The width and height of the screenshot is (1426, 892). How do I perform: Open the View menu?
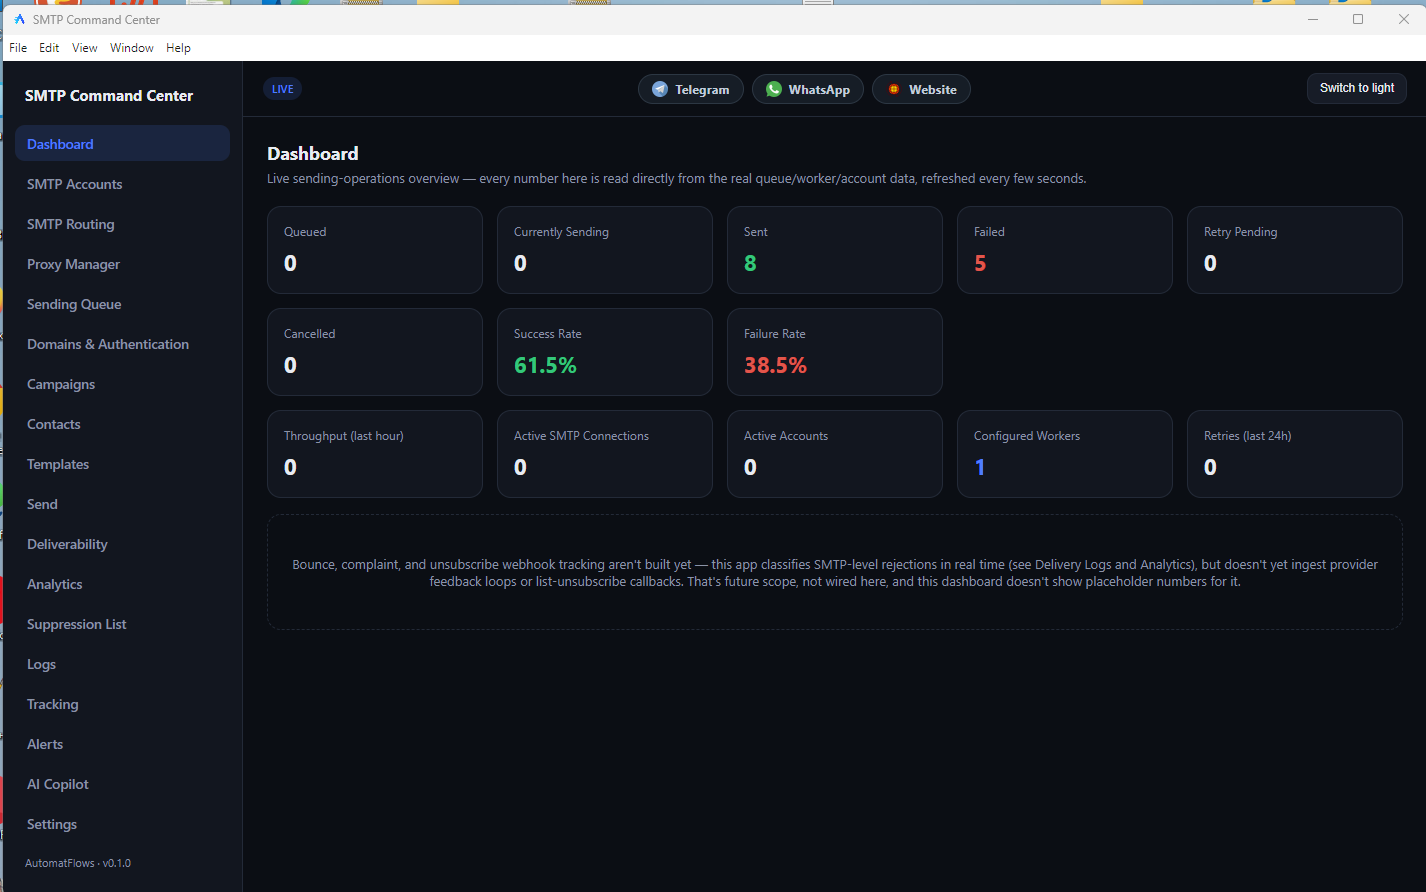(85, 48)
